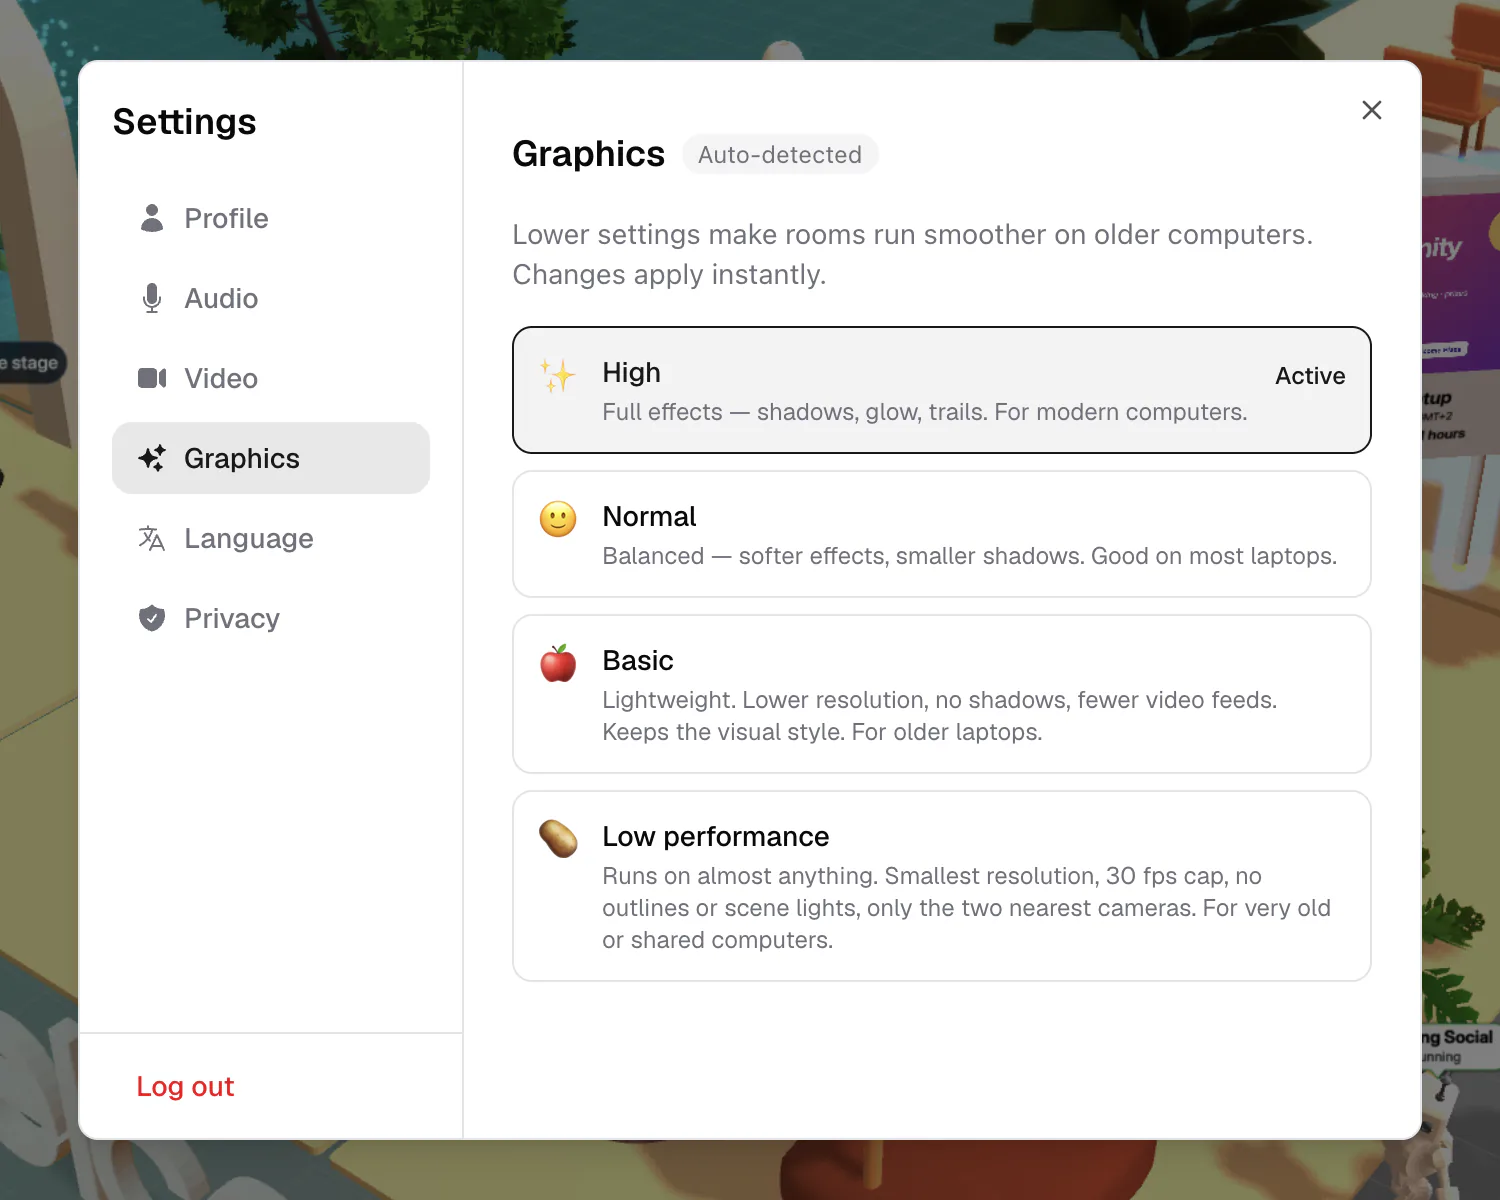Open the Audio settings section

[271, 298]
